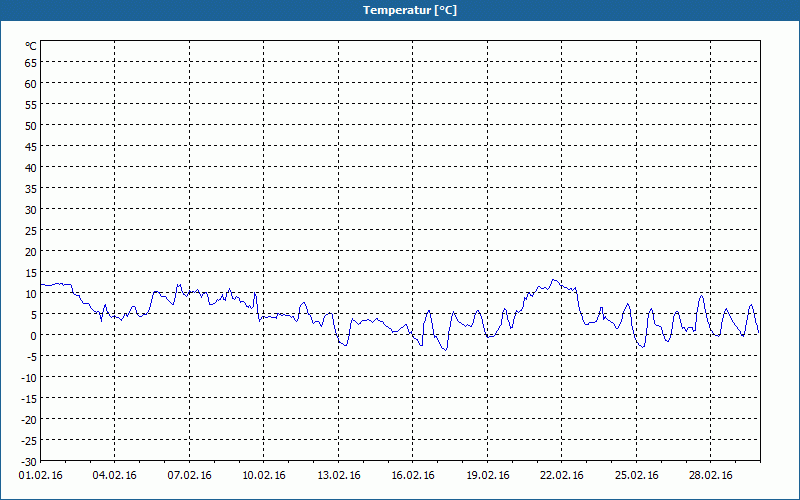This screenshot has height=500, width=800.
Task: Click the 10.02.16 x-axis date
Action: tap(263, 476)
